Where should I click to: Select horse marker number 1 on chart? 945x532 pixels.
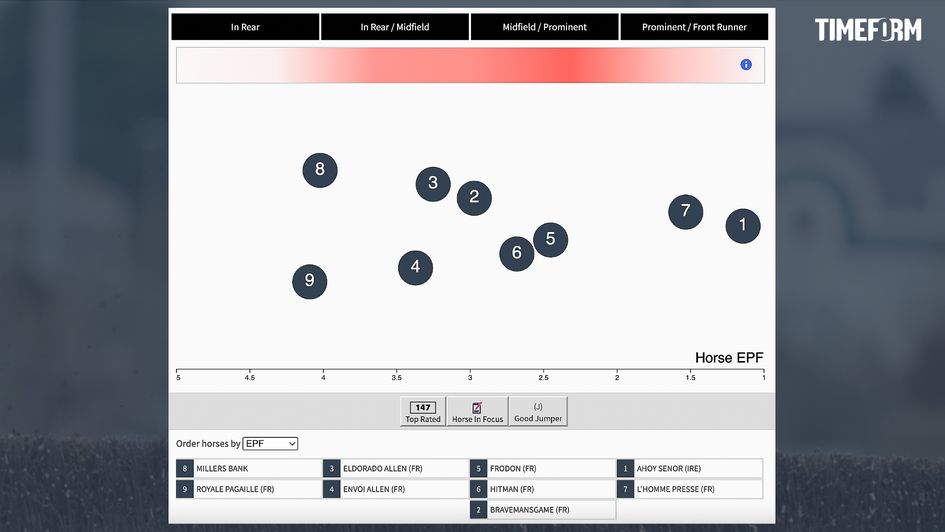pos(742,225)
